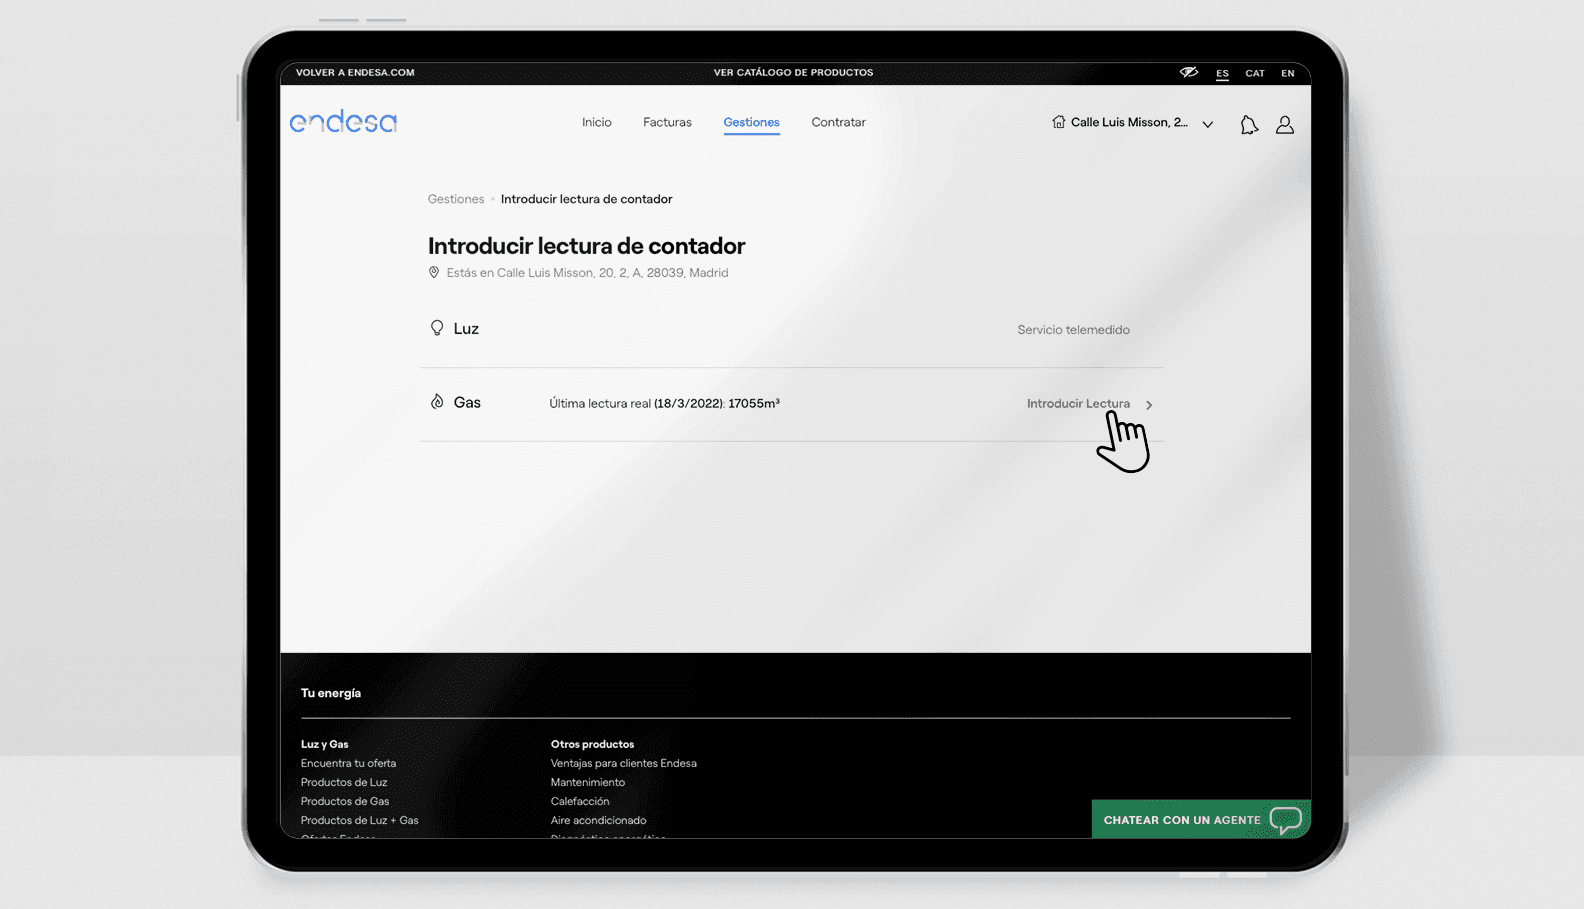Open Productos de Luz footer link
Viewport: 1584px width, 909px height.
point(344,782)
